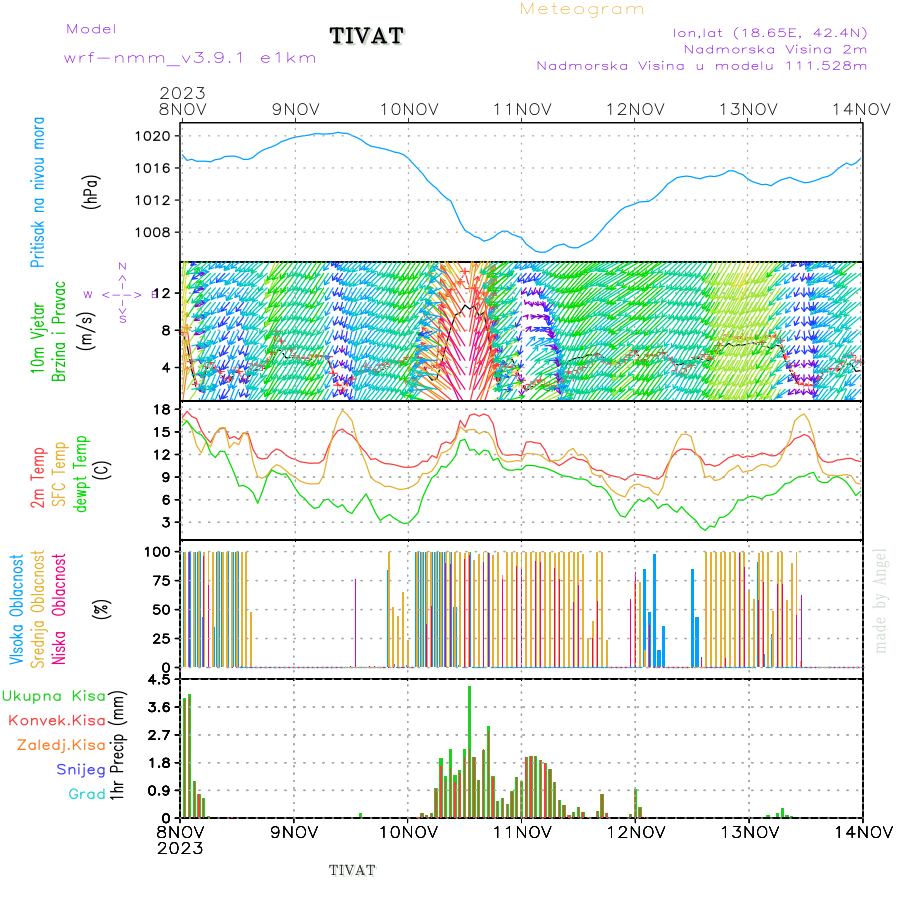Viewport: 900px width, 900px height.
Task: Click the N letter of the wind compass legend
Action: (x=122, y=266)
